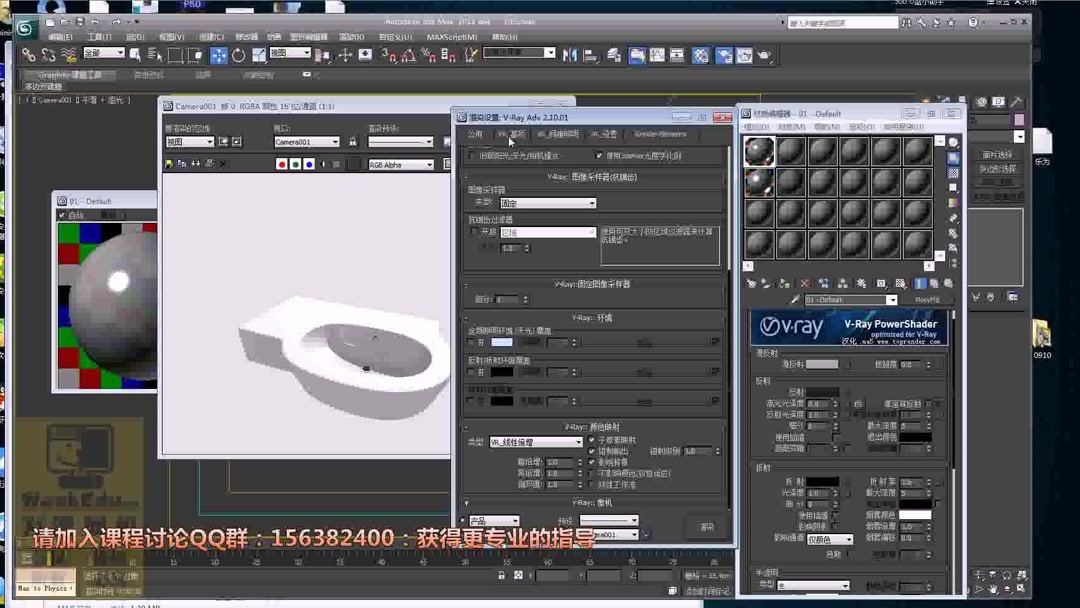Screen dimensions: 1080x608
Task: Click the Go to Parent icon in Material Editor
Action: [x=934, y=283]
